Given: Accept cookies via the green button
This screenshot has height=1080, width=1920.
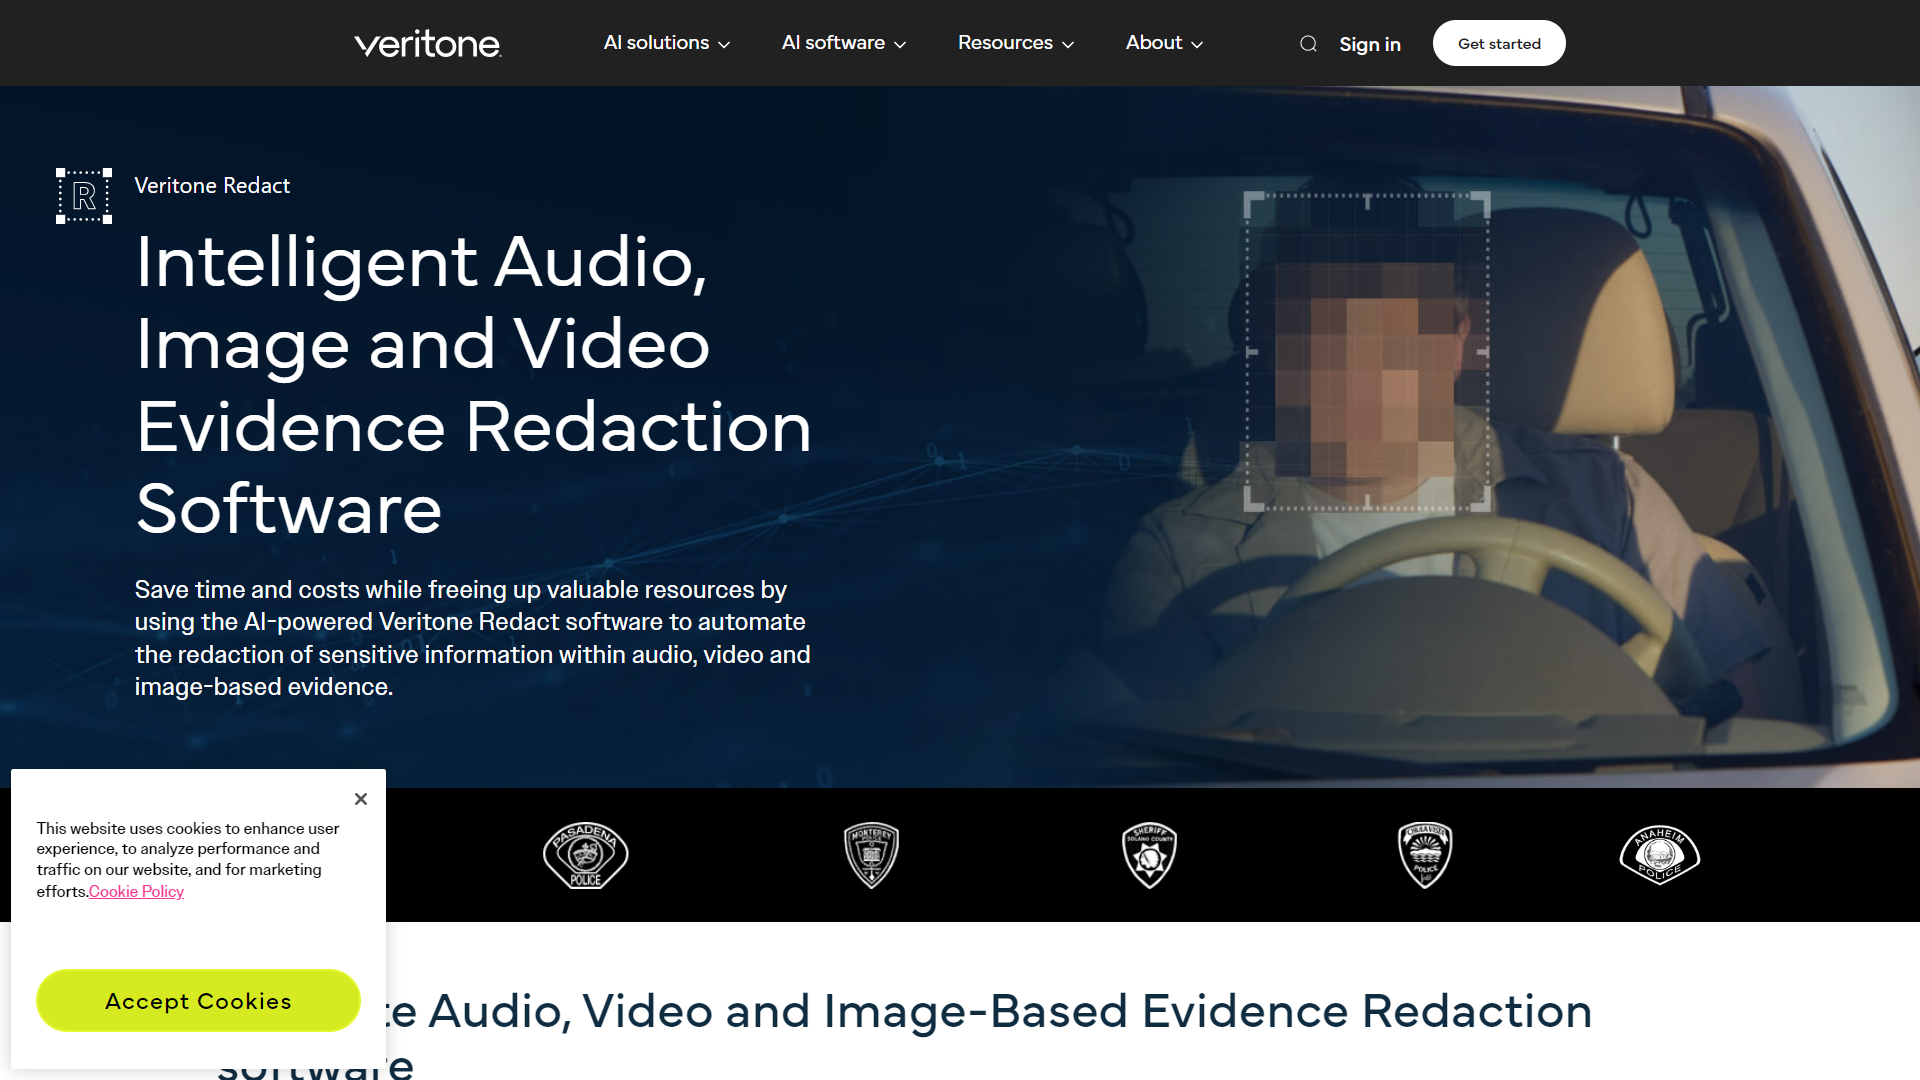Looking at the screenshot, I should tap(198, 1000).
